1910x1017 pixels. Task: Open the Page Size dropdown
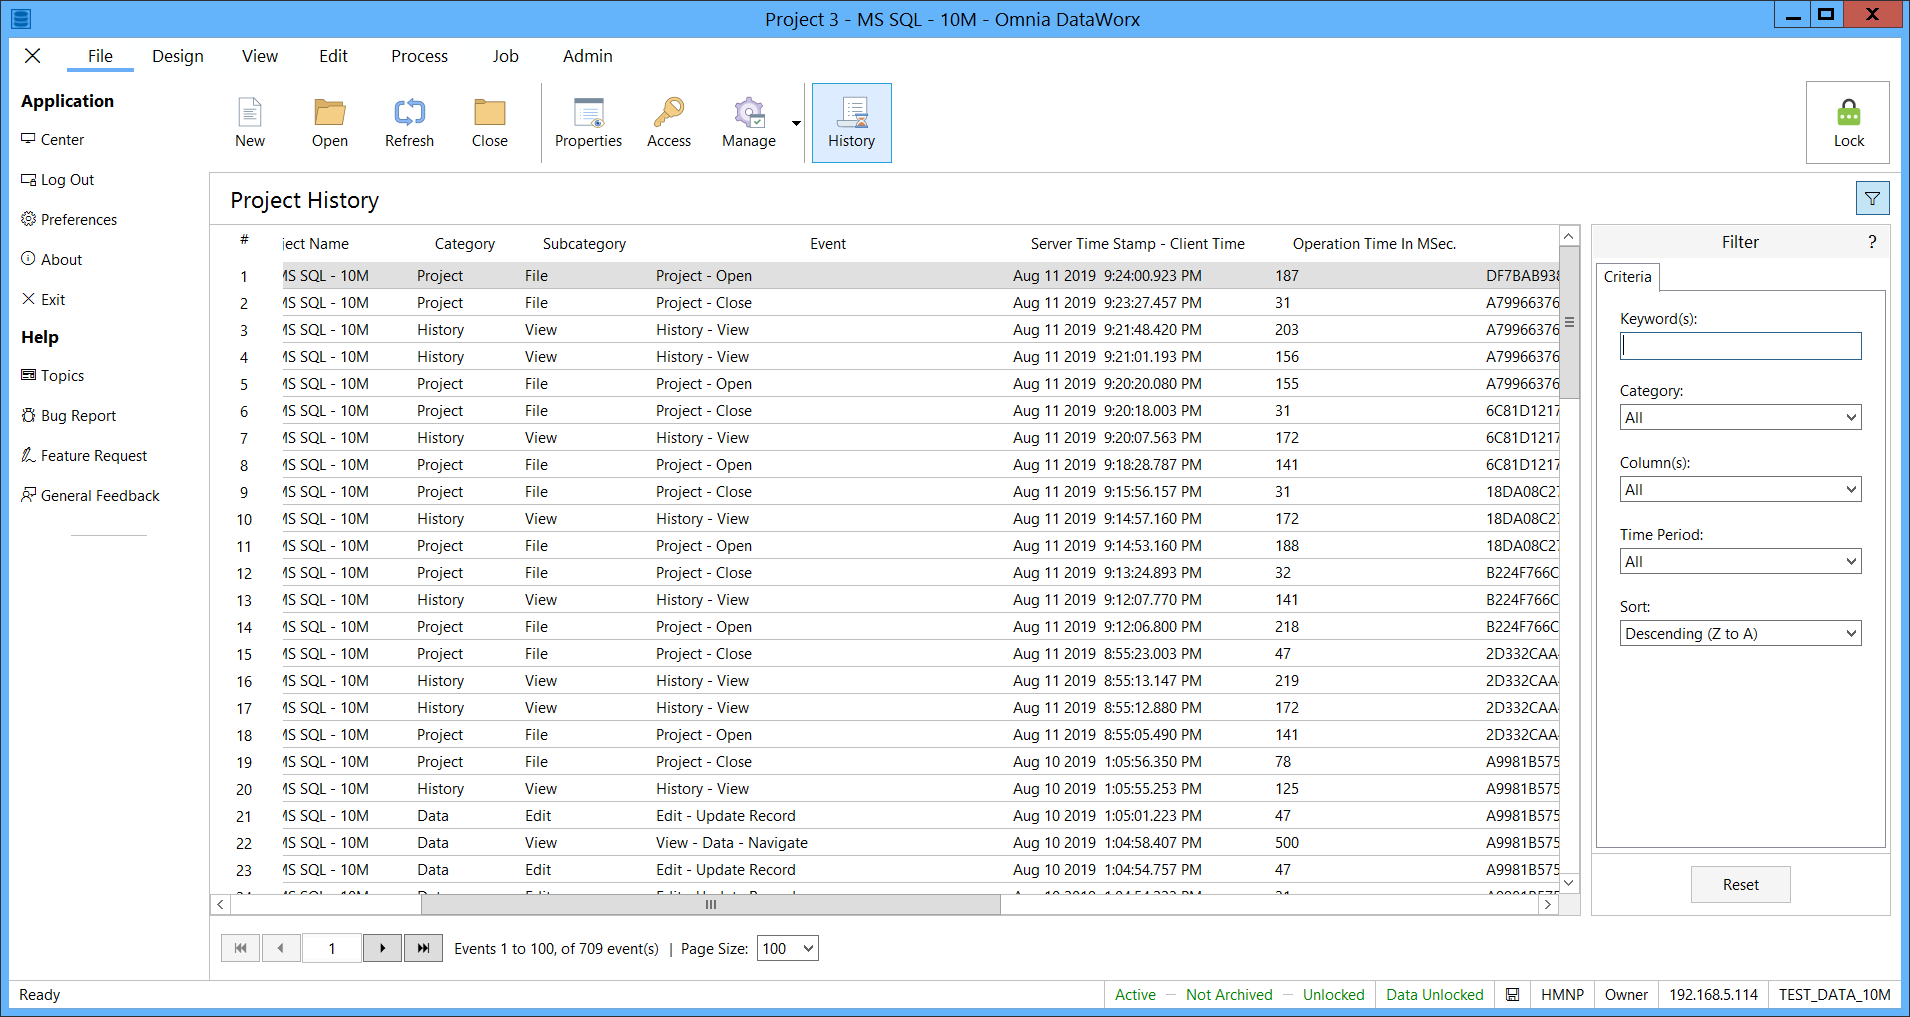pos(788,949)
